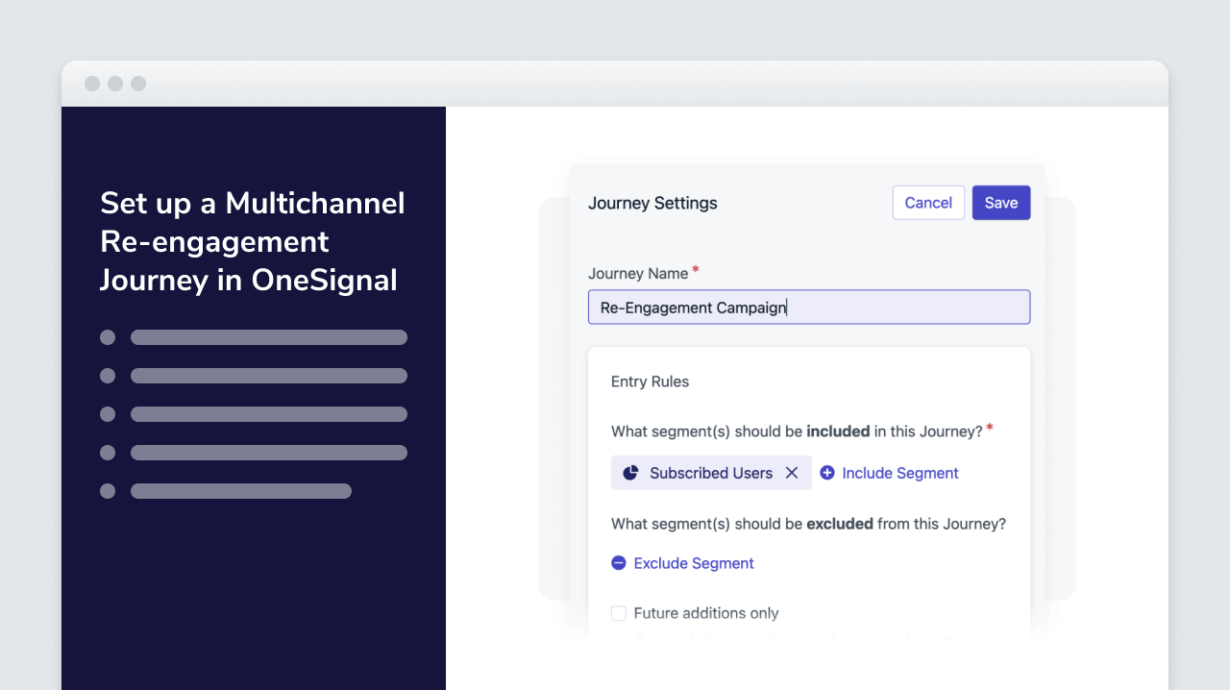Viewport: 1230px width, 690px height.
Task: Select the Subscribed Users segment chip
Action: tap(710, 473)
